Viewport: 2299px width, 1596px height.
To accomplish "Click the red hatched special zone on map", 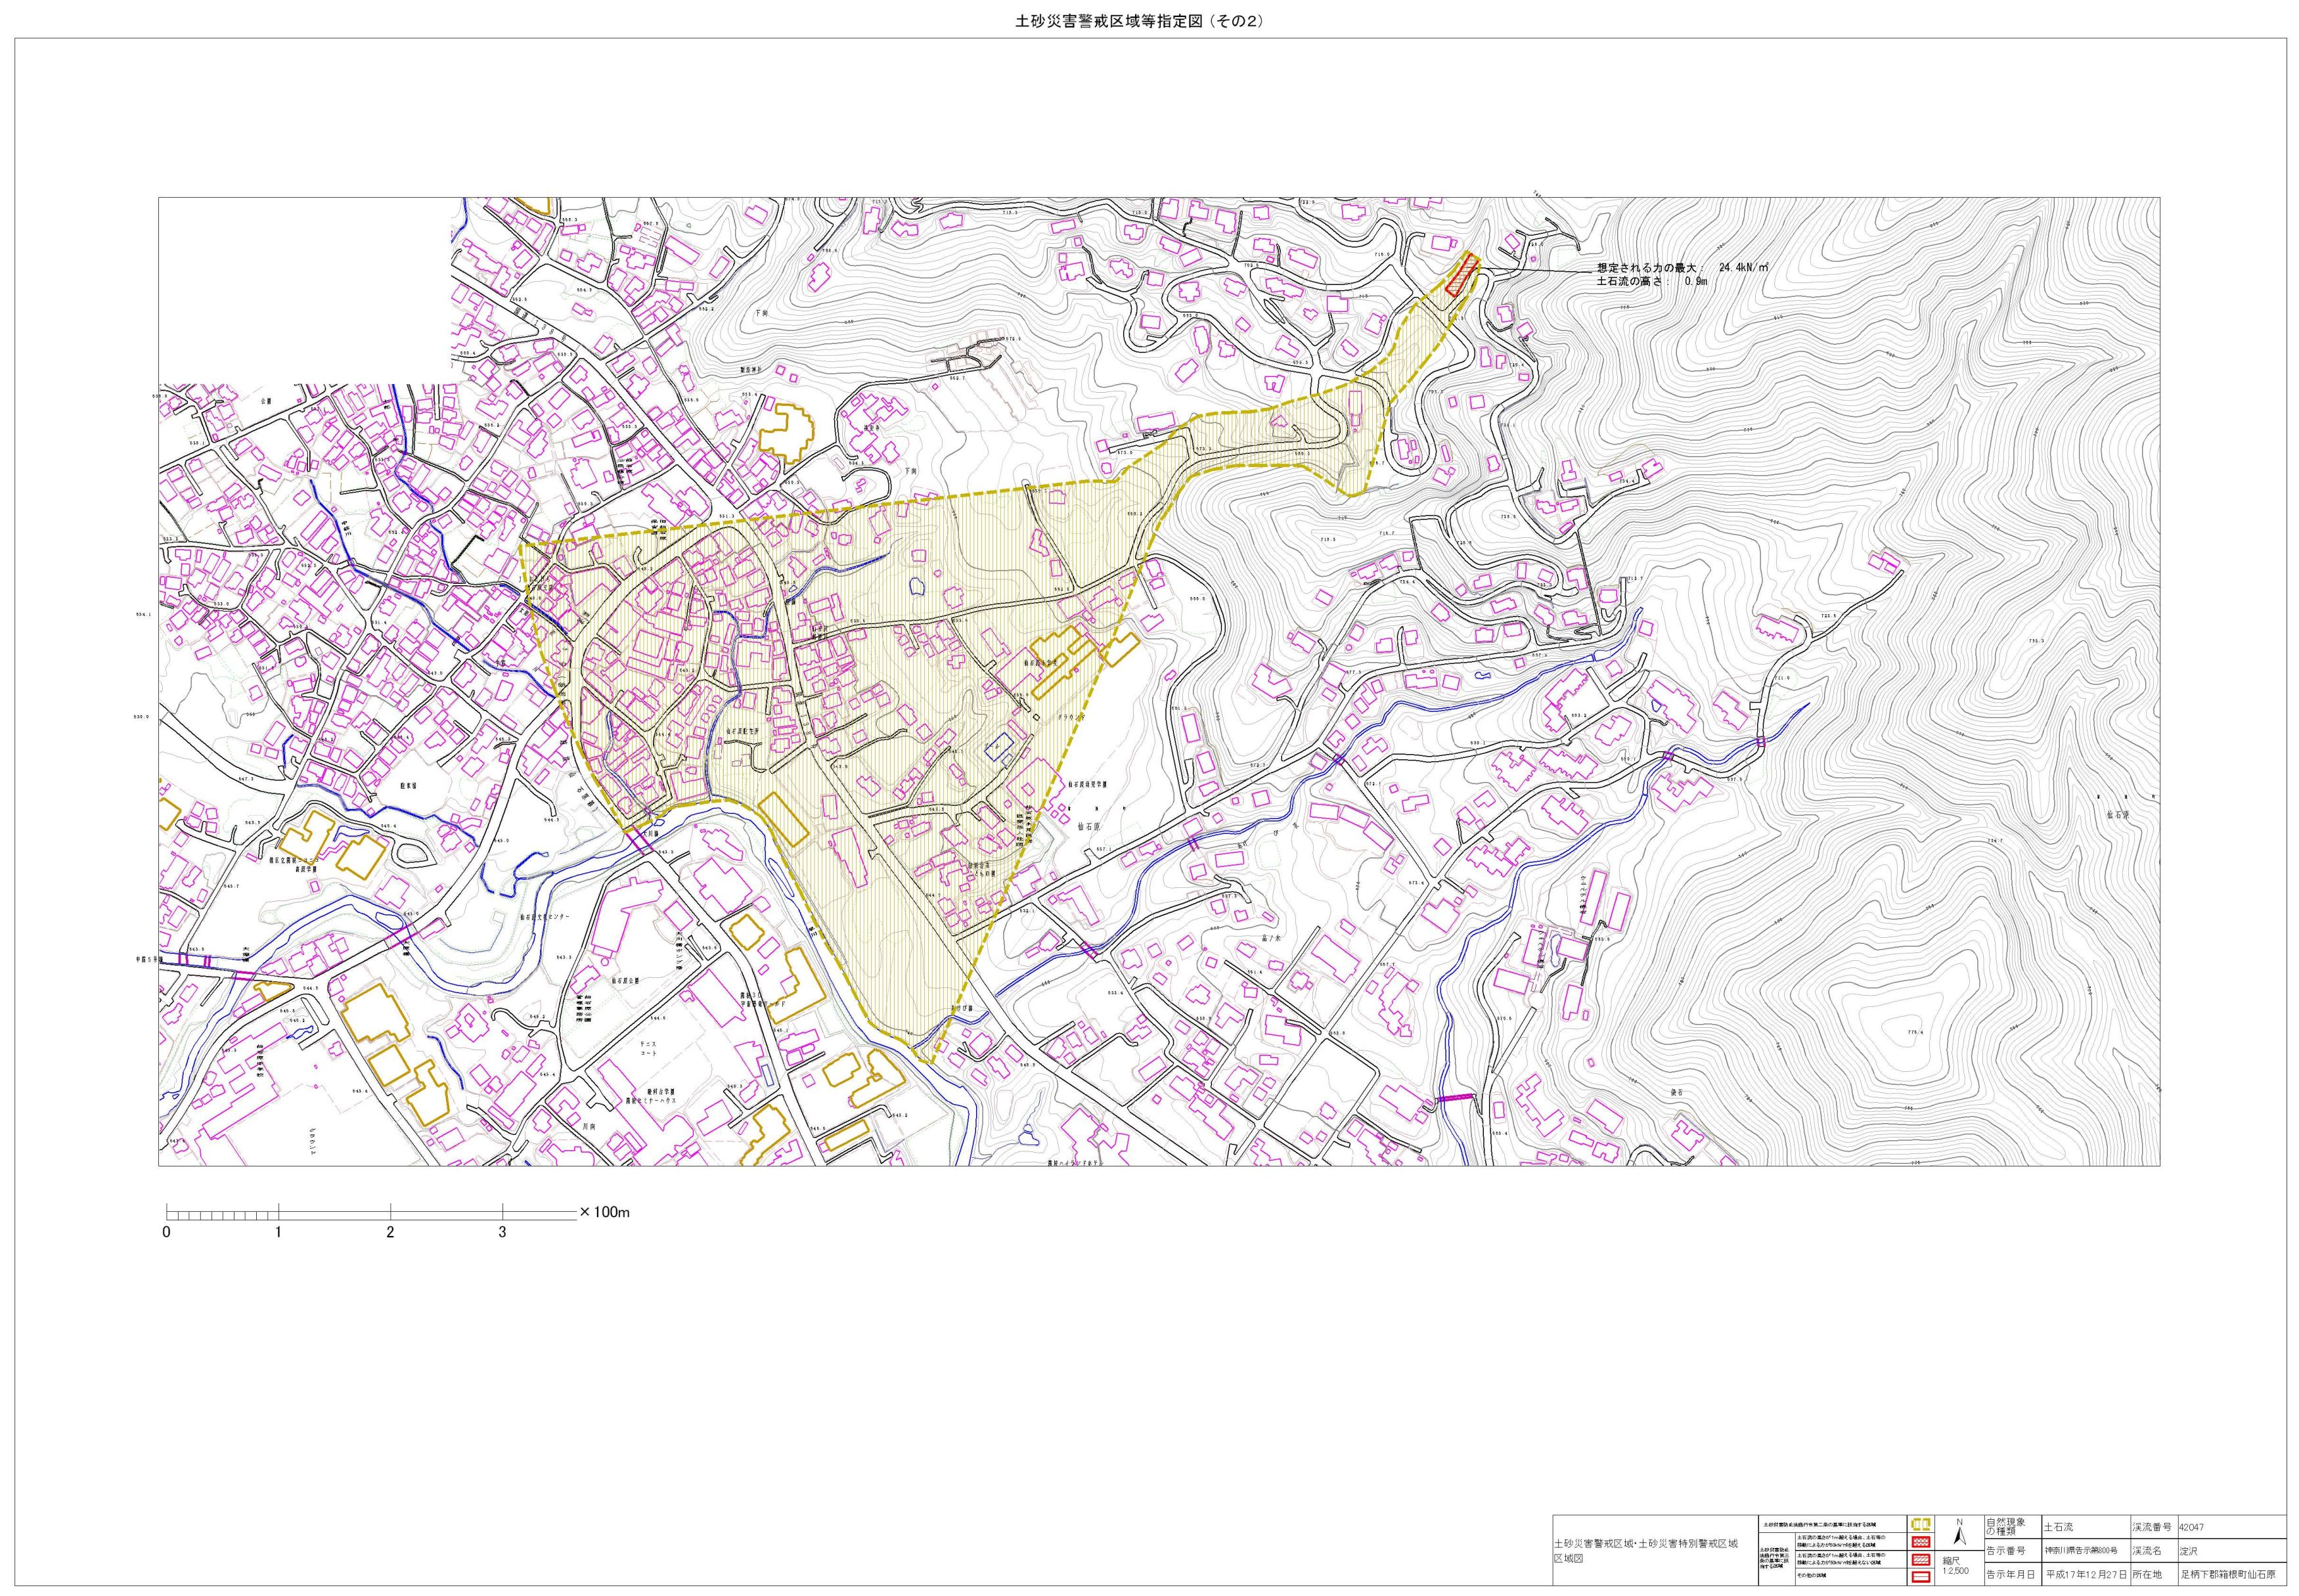I will click(1463, 274).
